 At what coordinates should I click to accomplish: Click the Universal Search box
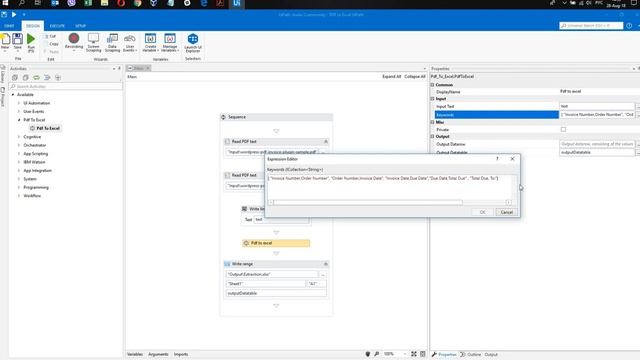pyautogui.click(x=591, y=26)
